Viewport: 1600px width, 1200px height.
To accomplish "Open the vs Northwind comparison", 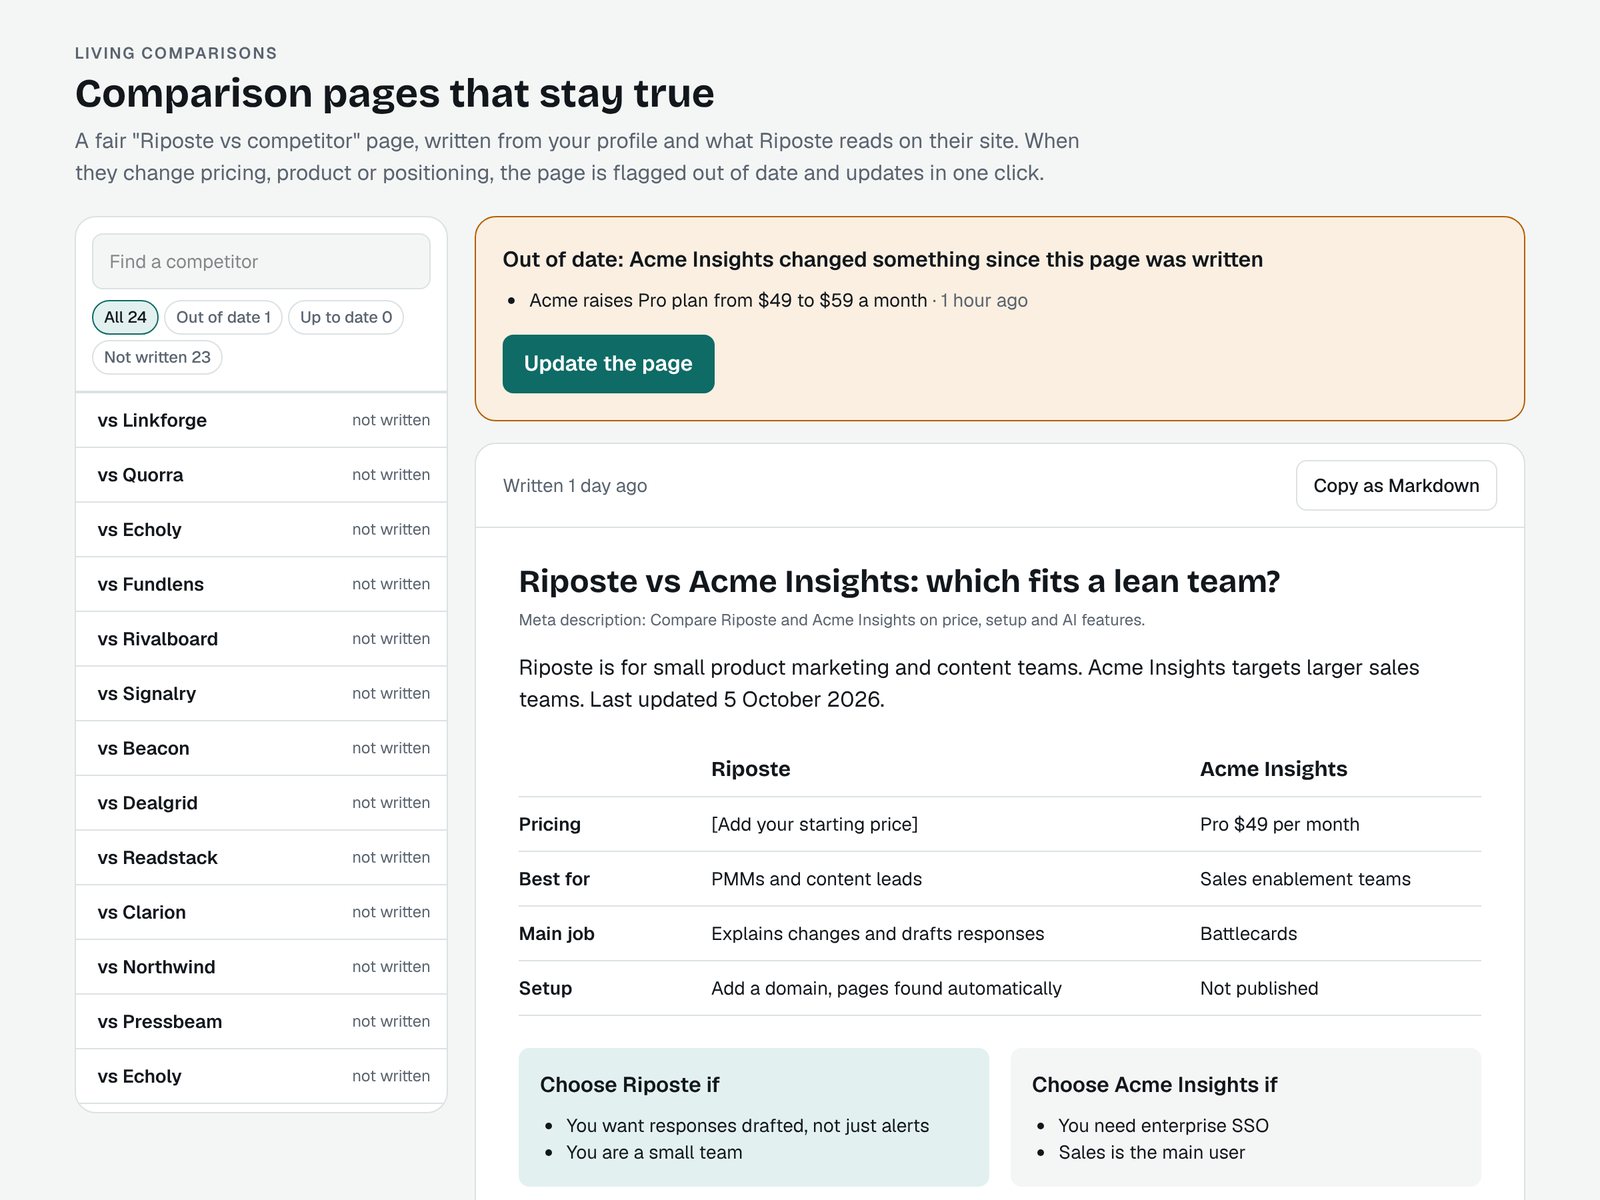I will tap(261, 967).
